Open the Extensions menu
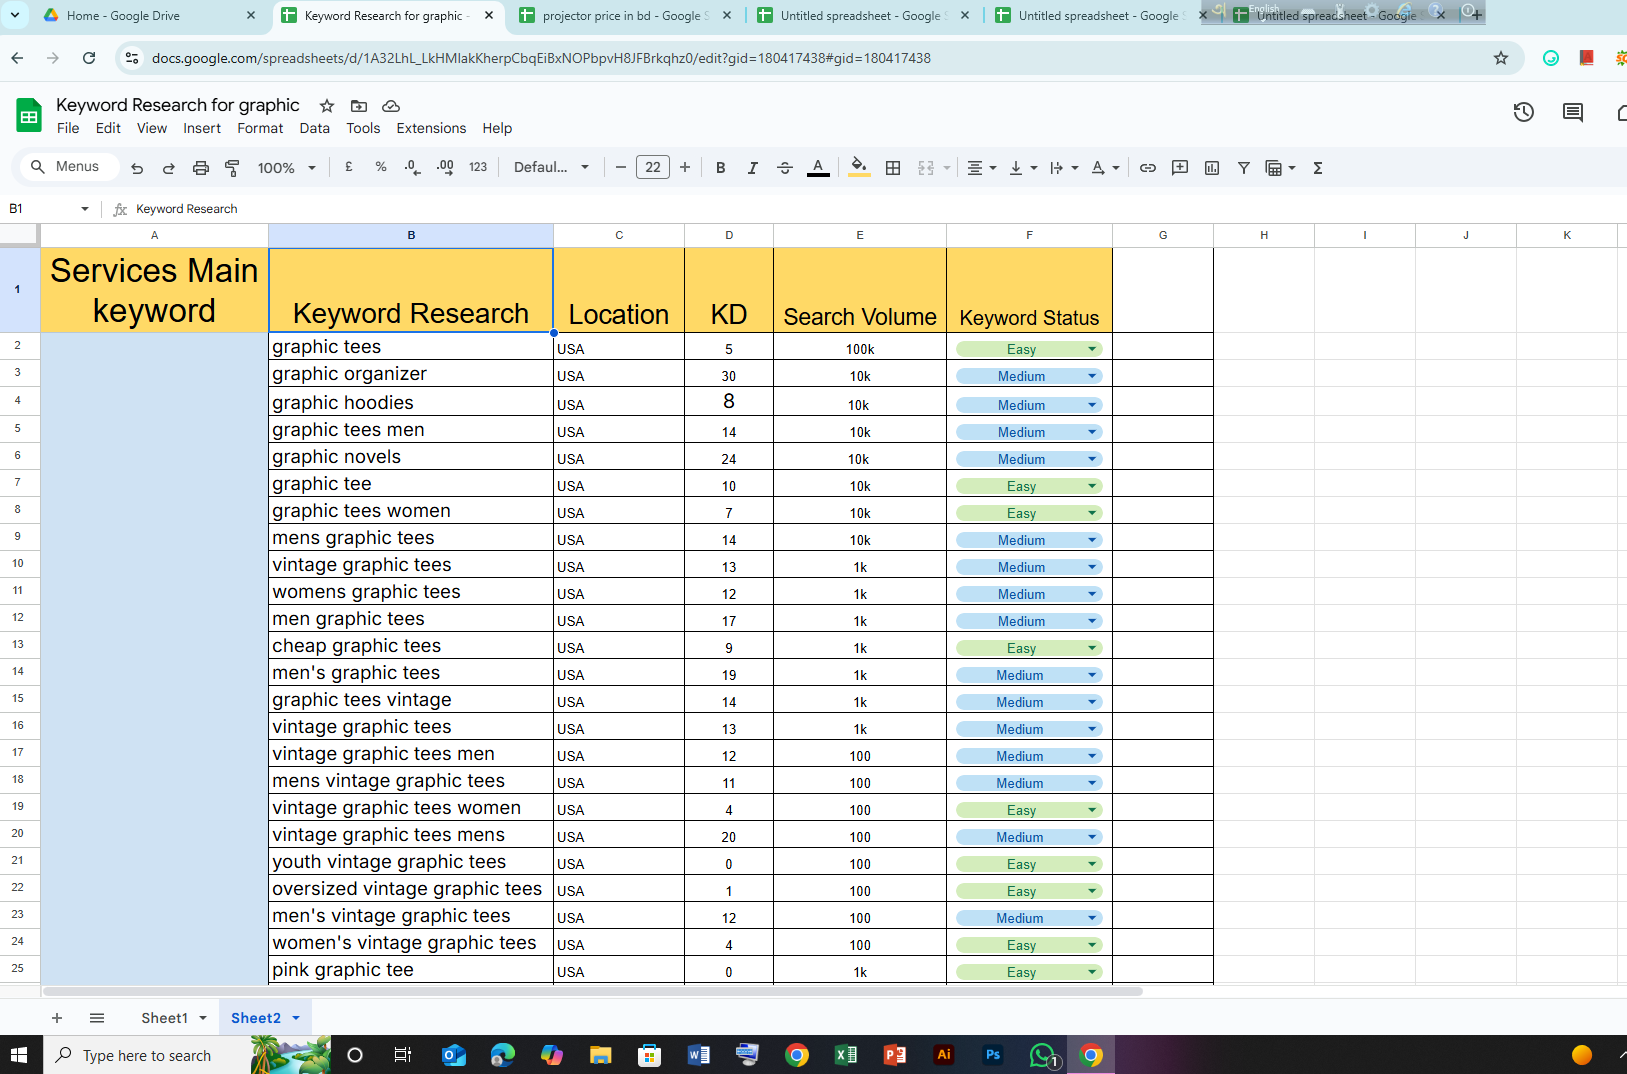This screenshot has height=1074, width=1627. (431, 128)
